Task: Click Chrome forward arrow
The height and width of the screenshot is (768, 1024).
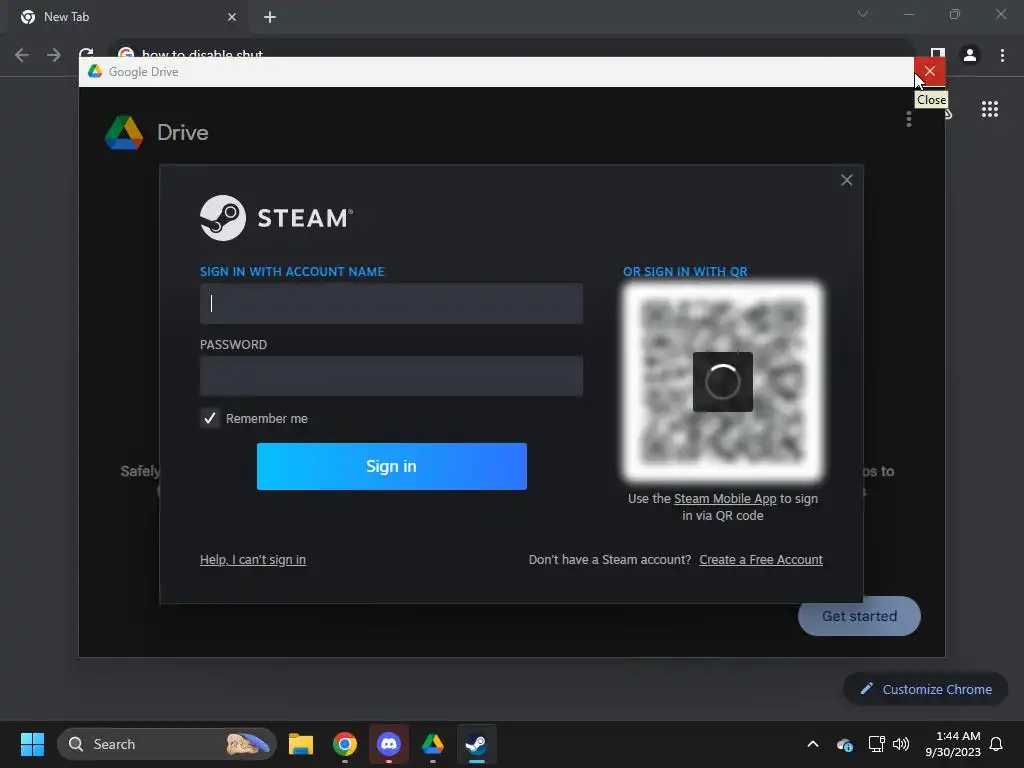Action: coord(54,55)
